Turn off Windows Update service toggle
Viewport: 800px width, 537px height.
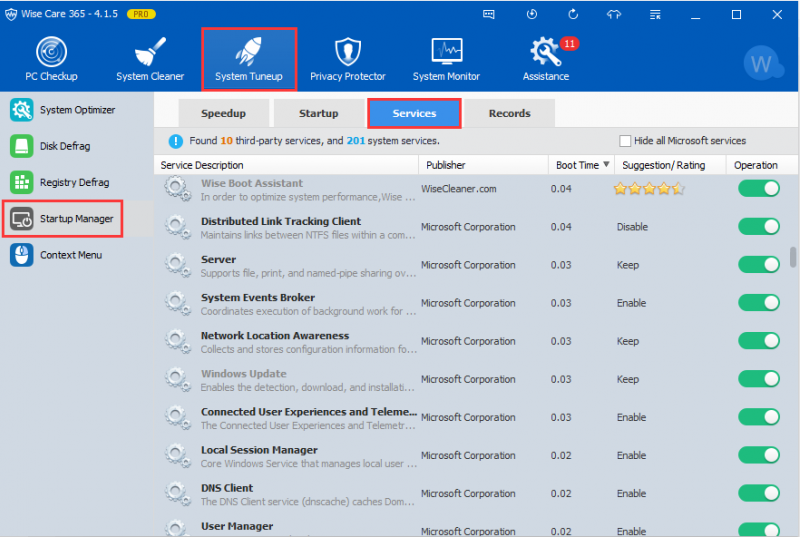coord(759,379)
